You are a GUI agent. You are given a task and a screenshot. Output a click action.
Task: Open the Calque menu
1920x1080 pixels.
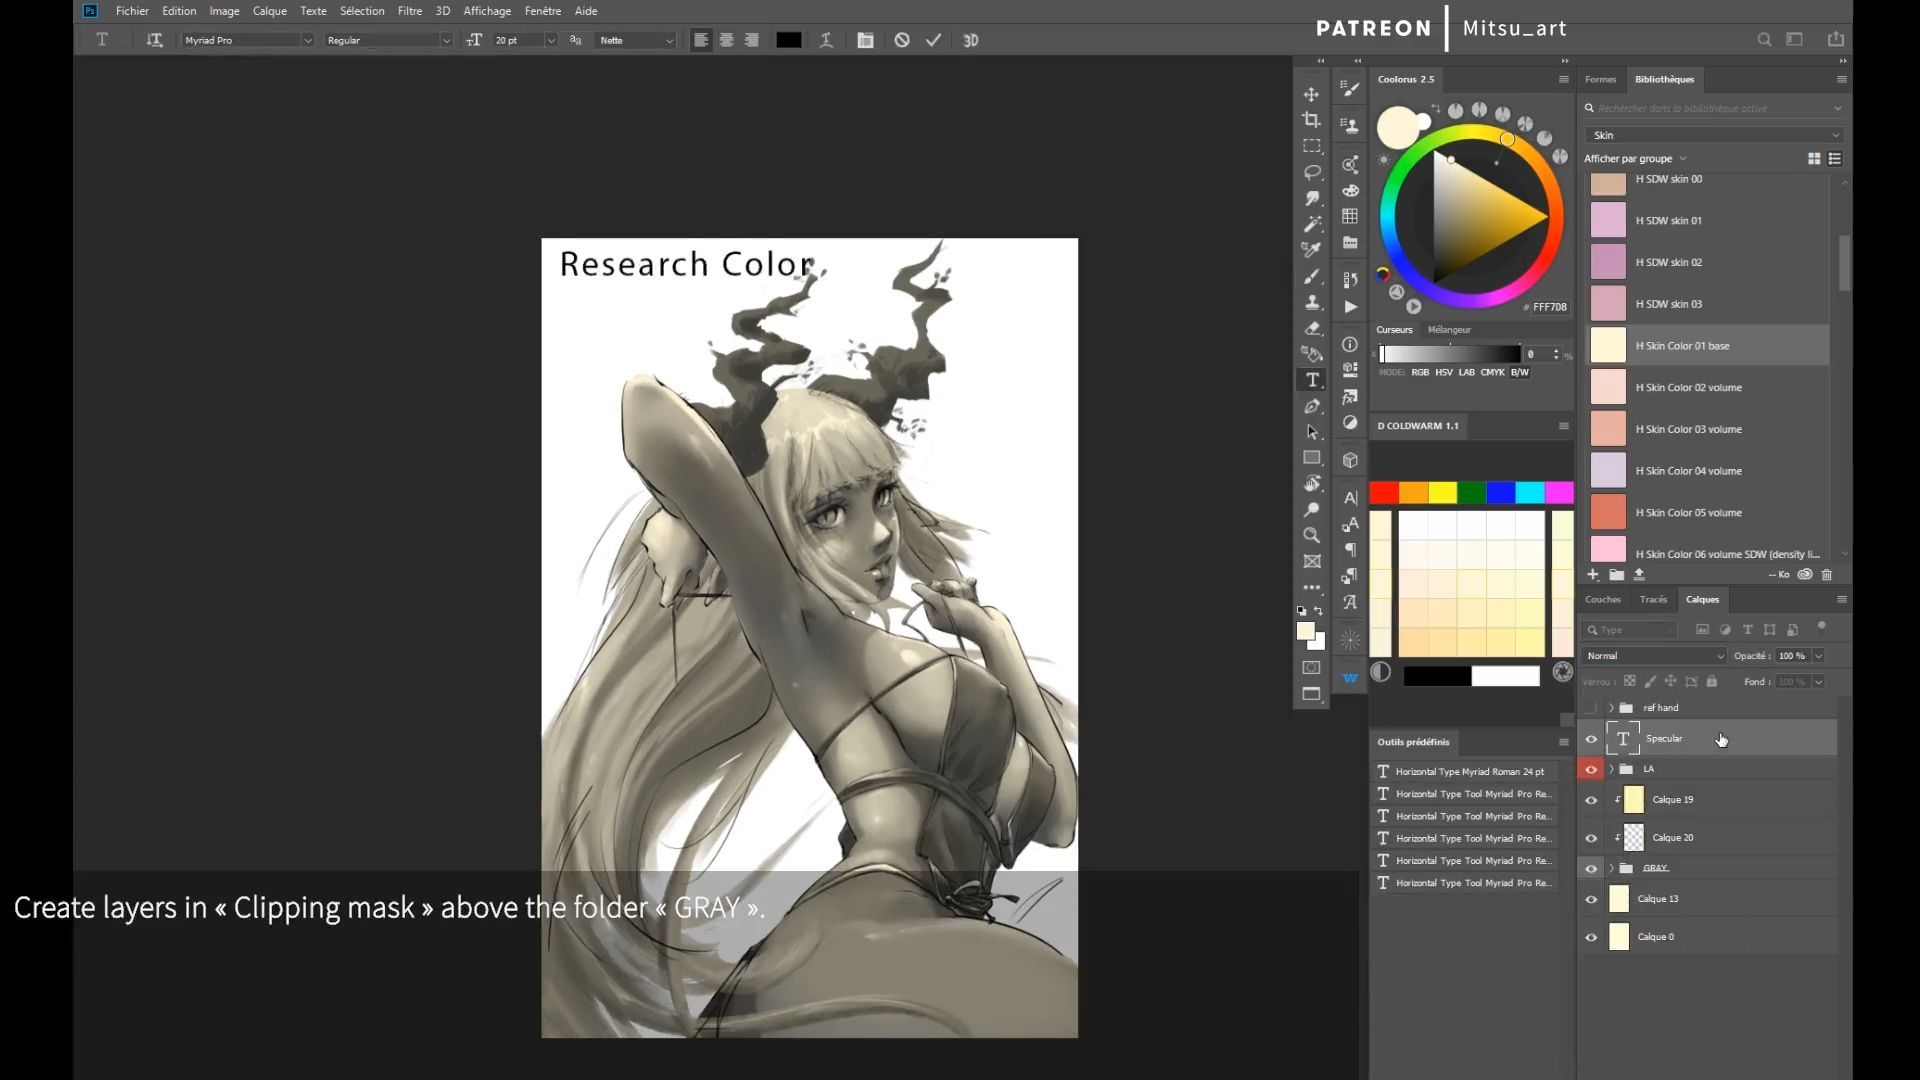pos(270,11)
